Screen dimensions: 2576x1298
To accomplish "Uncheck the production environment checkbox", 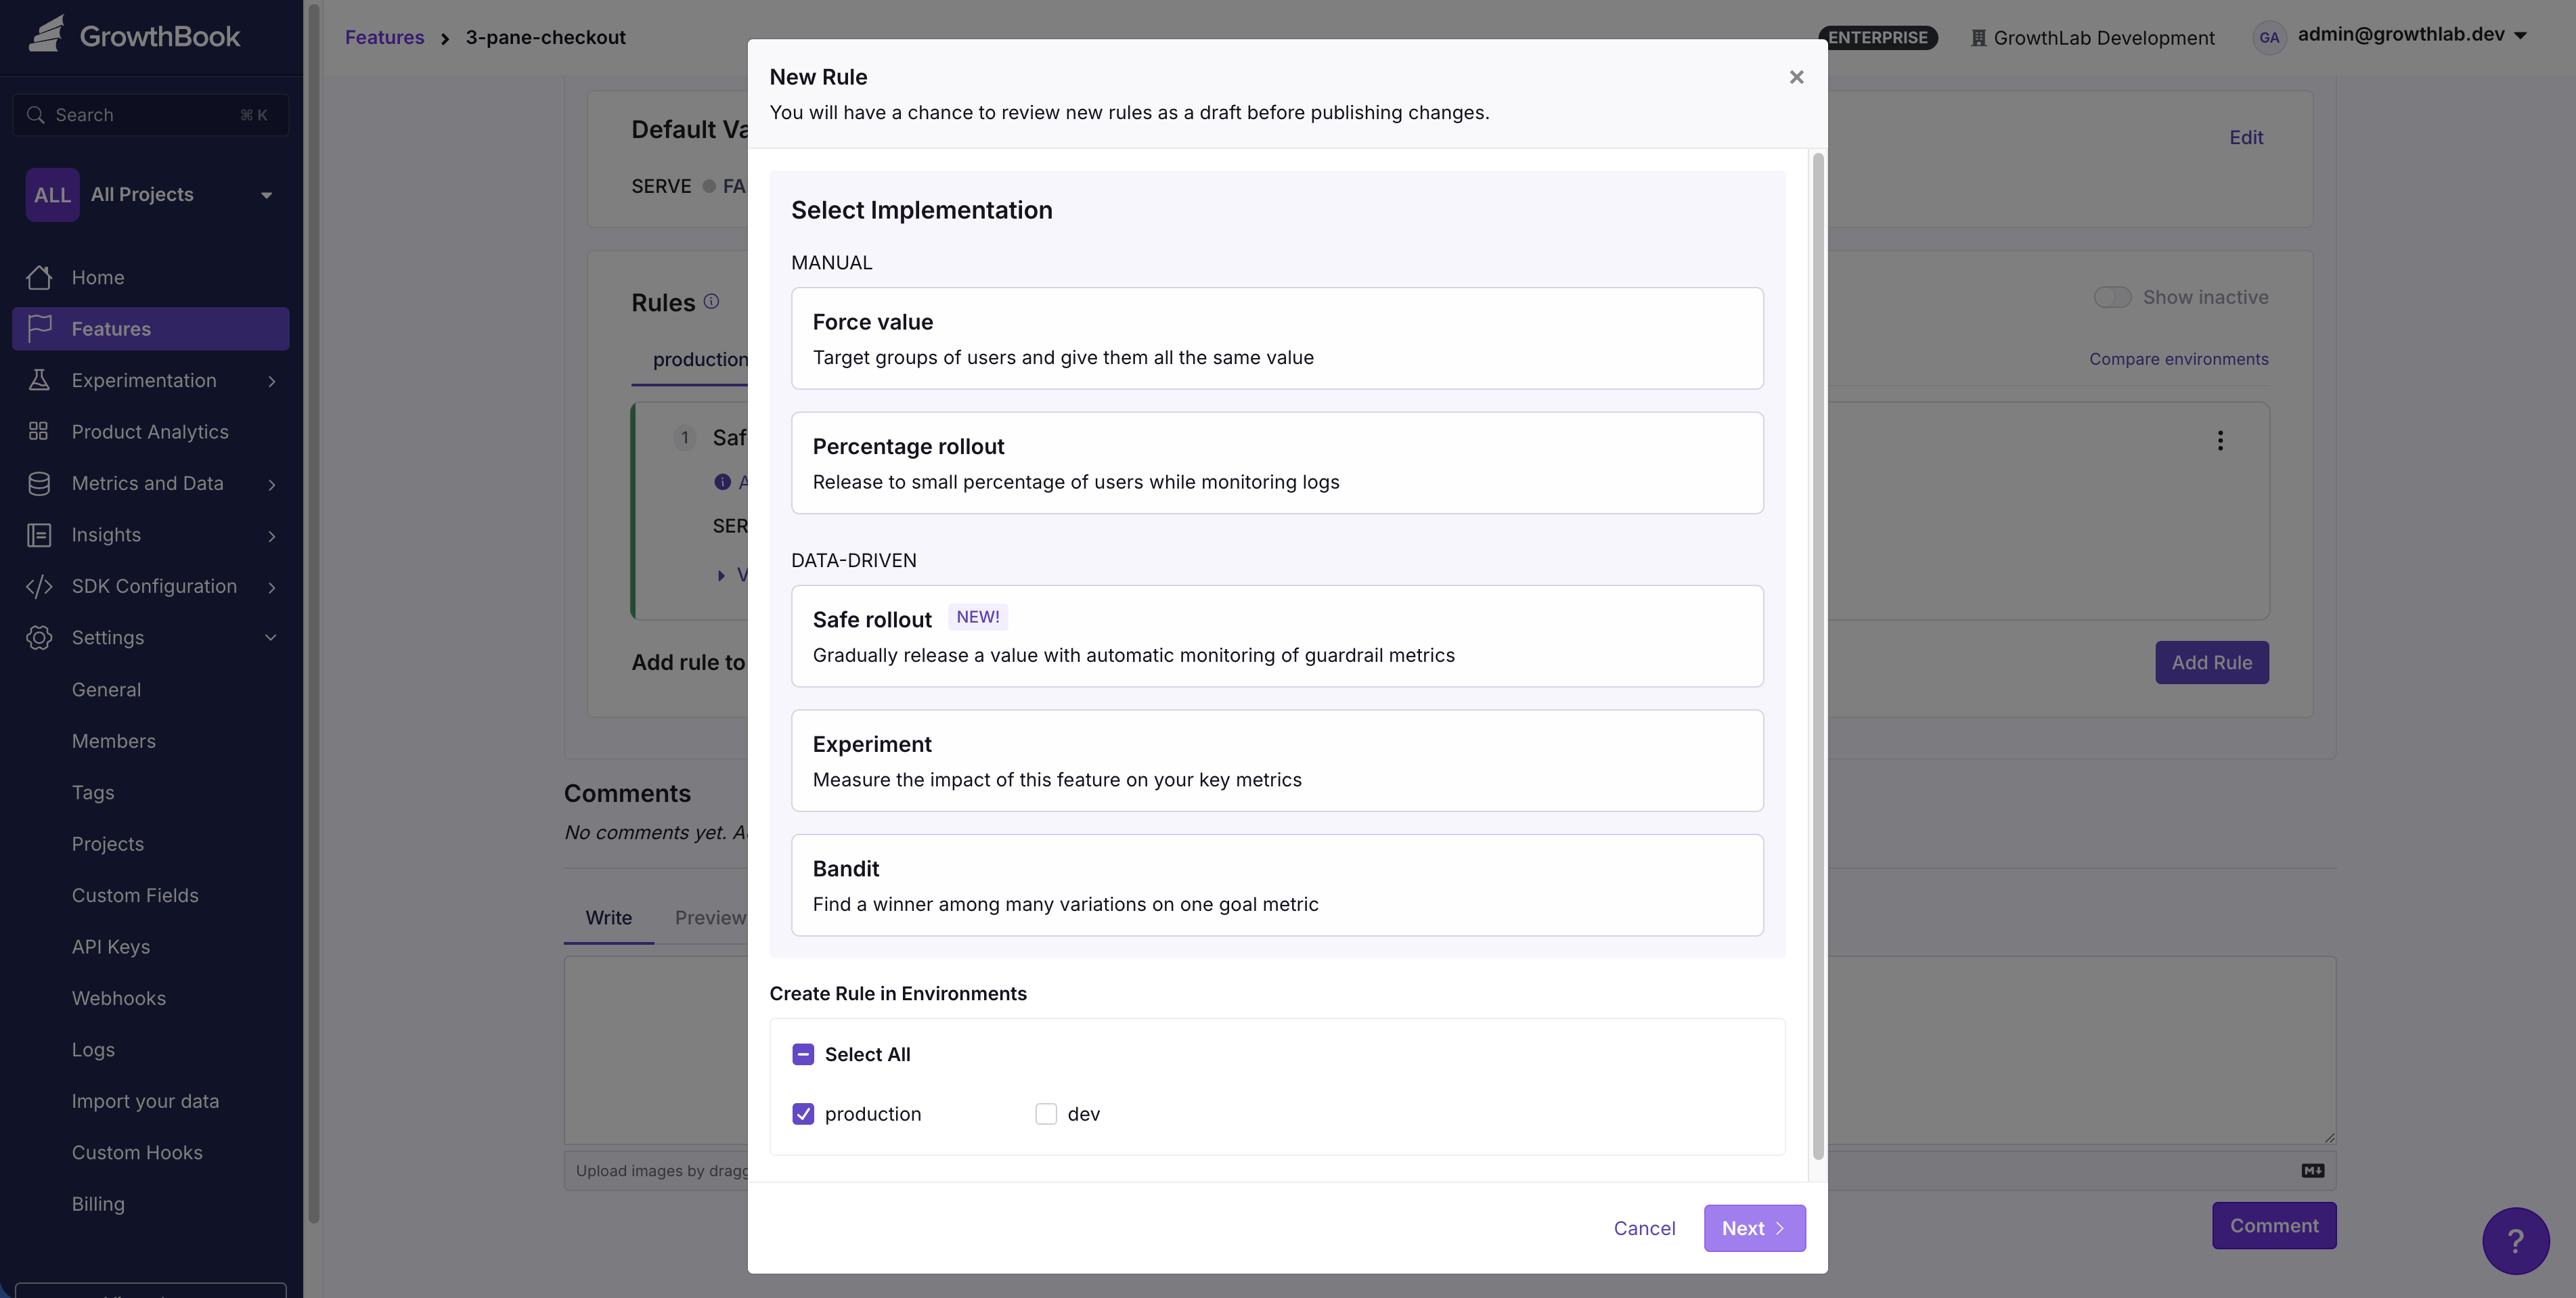I will (x=803, y=1113).
